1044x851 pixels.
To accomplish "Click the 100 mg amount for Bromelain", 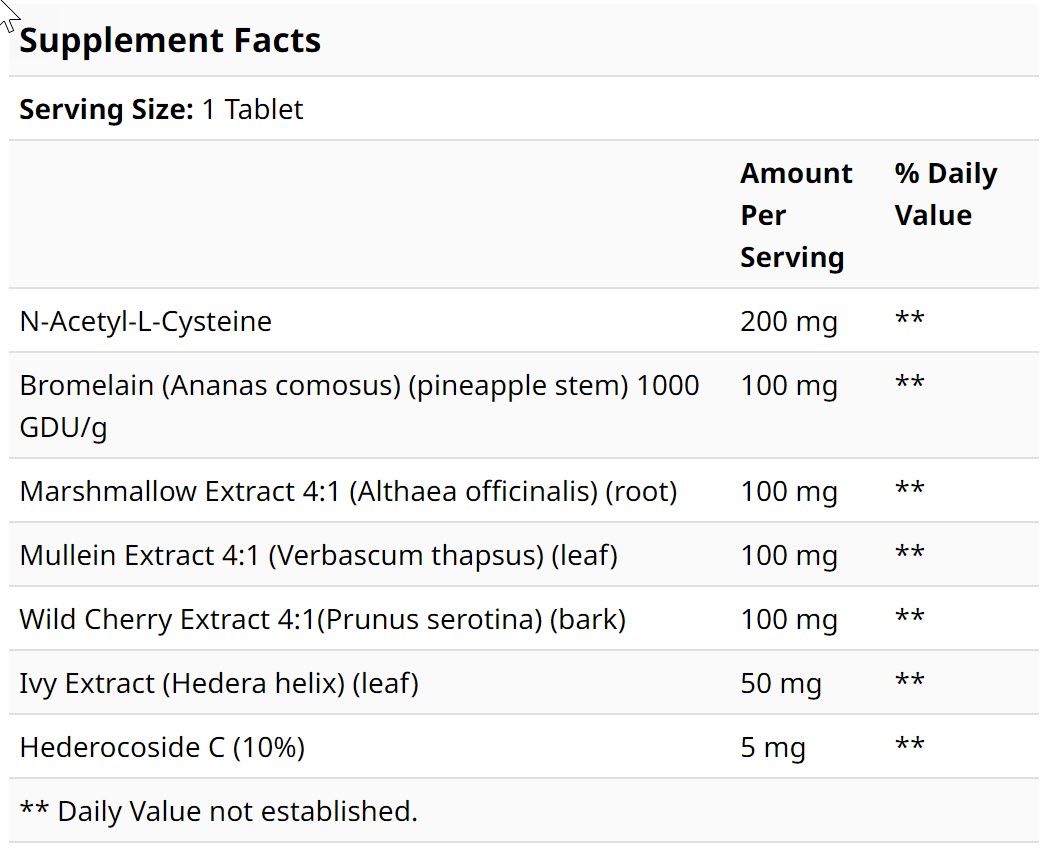I will pyautogui.click(x=788, y=386).
